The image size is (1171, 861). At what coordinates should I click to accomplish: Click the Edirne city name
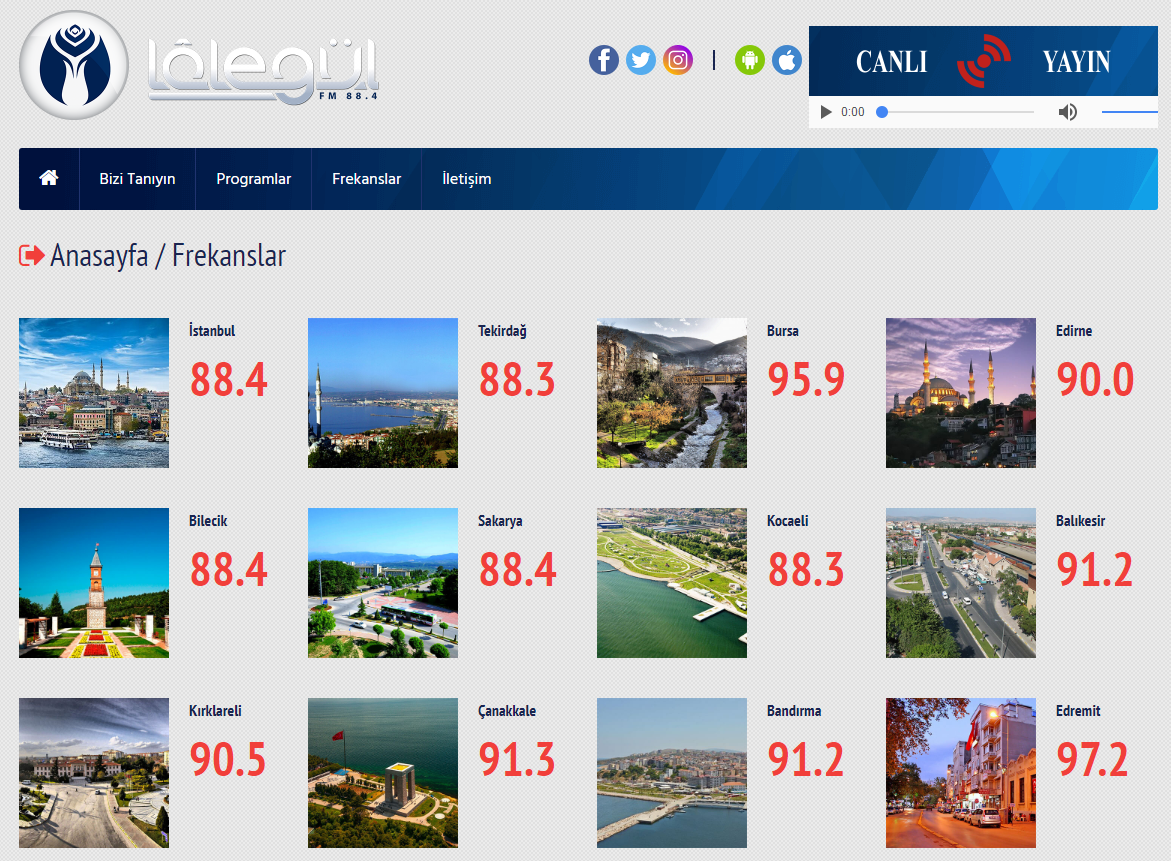pos(1074,331)
